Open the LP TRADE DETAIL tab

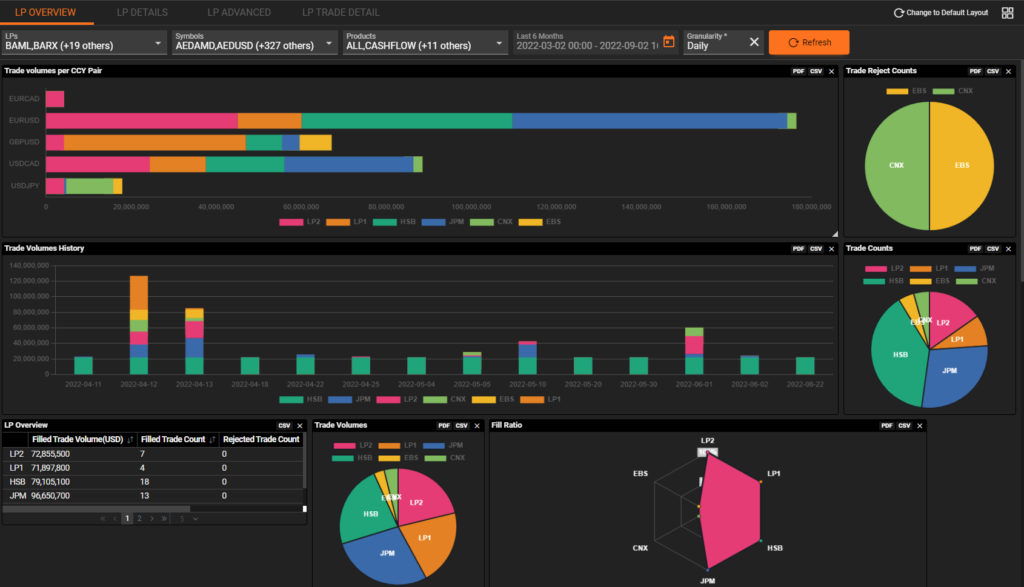(x=340, y=12)
